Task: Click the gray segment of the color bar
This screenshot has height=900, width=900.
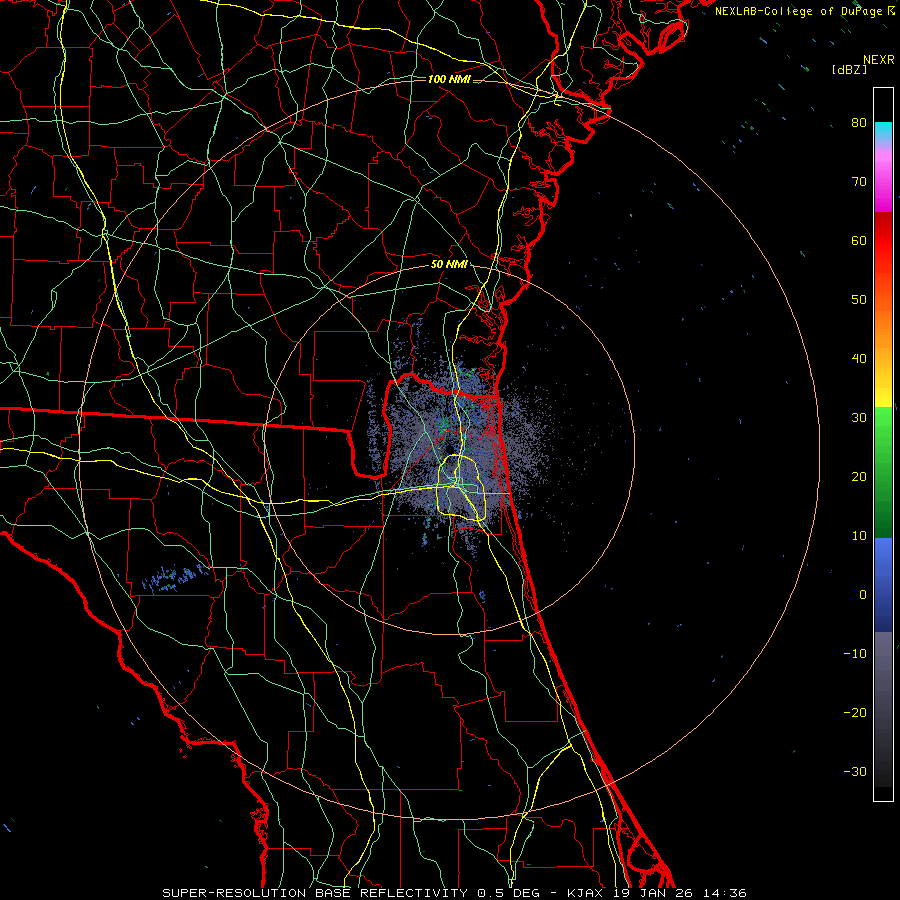Action: [x=883, y=709]
